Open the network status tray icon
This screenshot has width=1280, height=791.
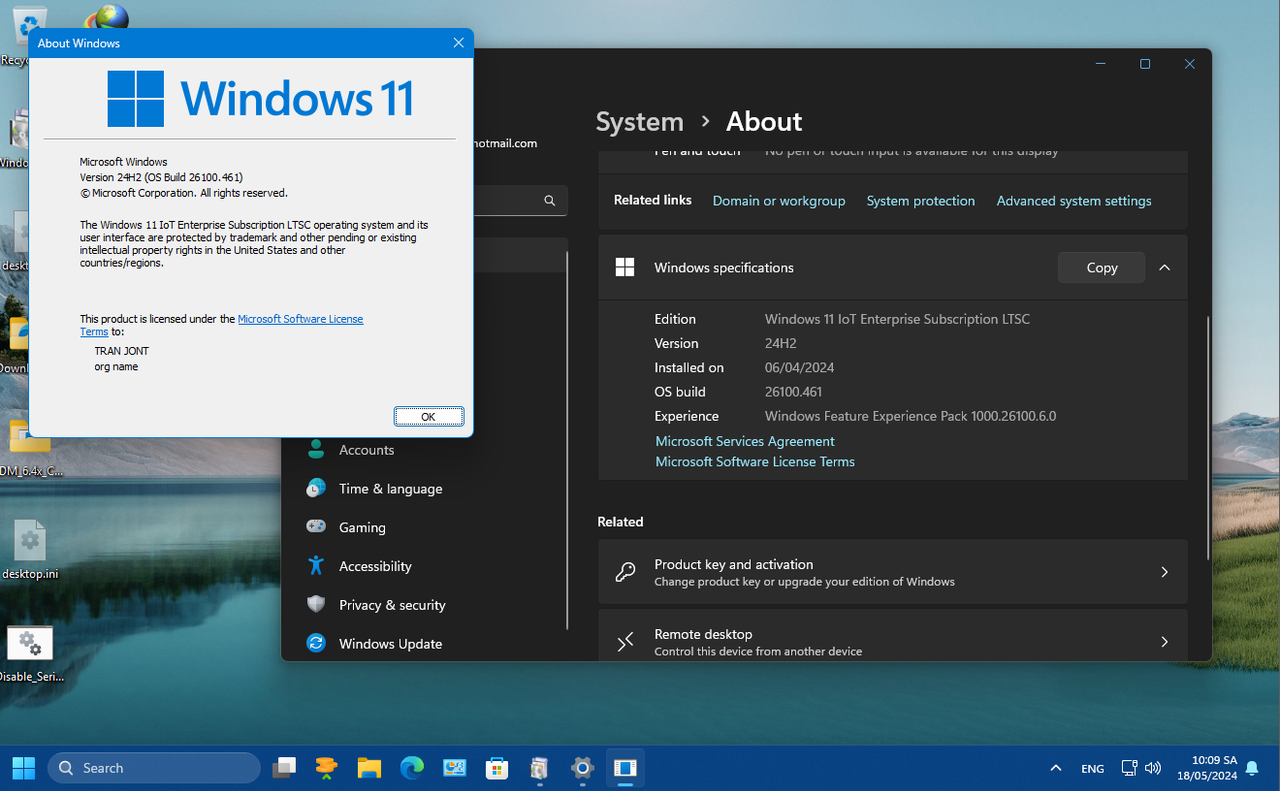(1129, 768)
